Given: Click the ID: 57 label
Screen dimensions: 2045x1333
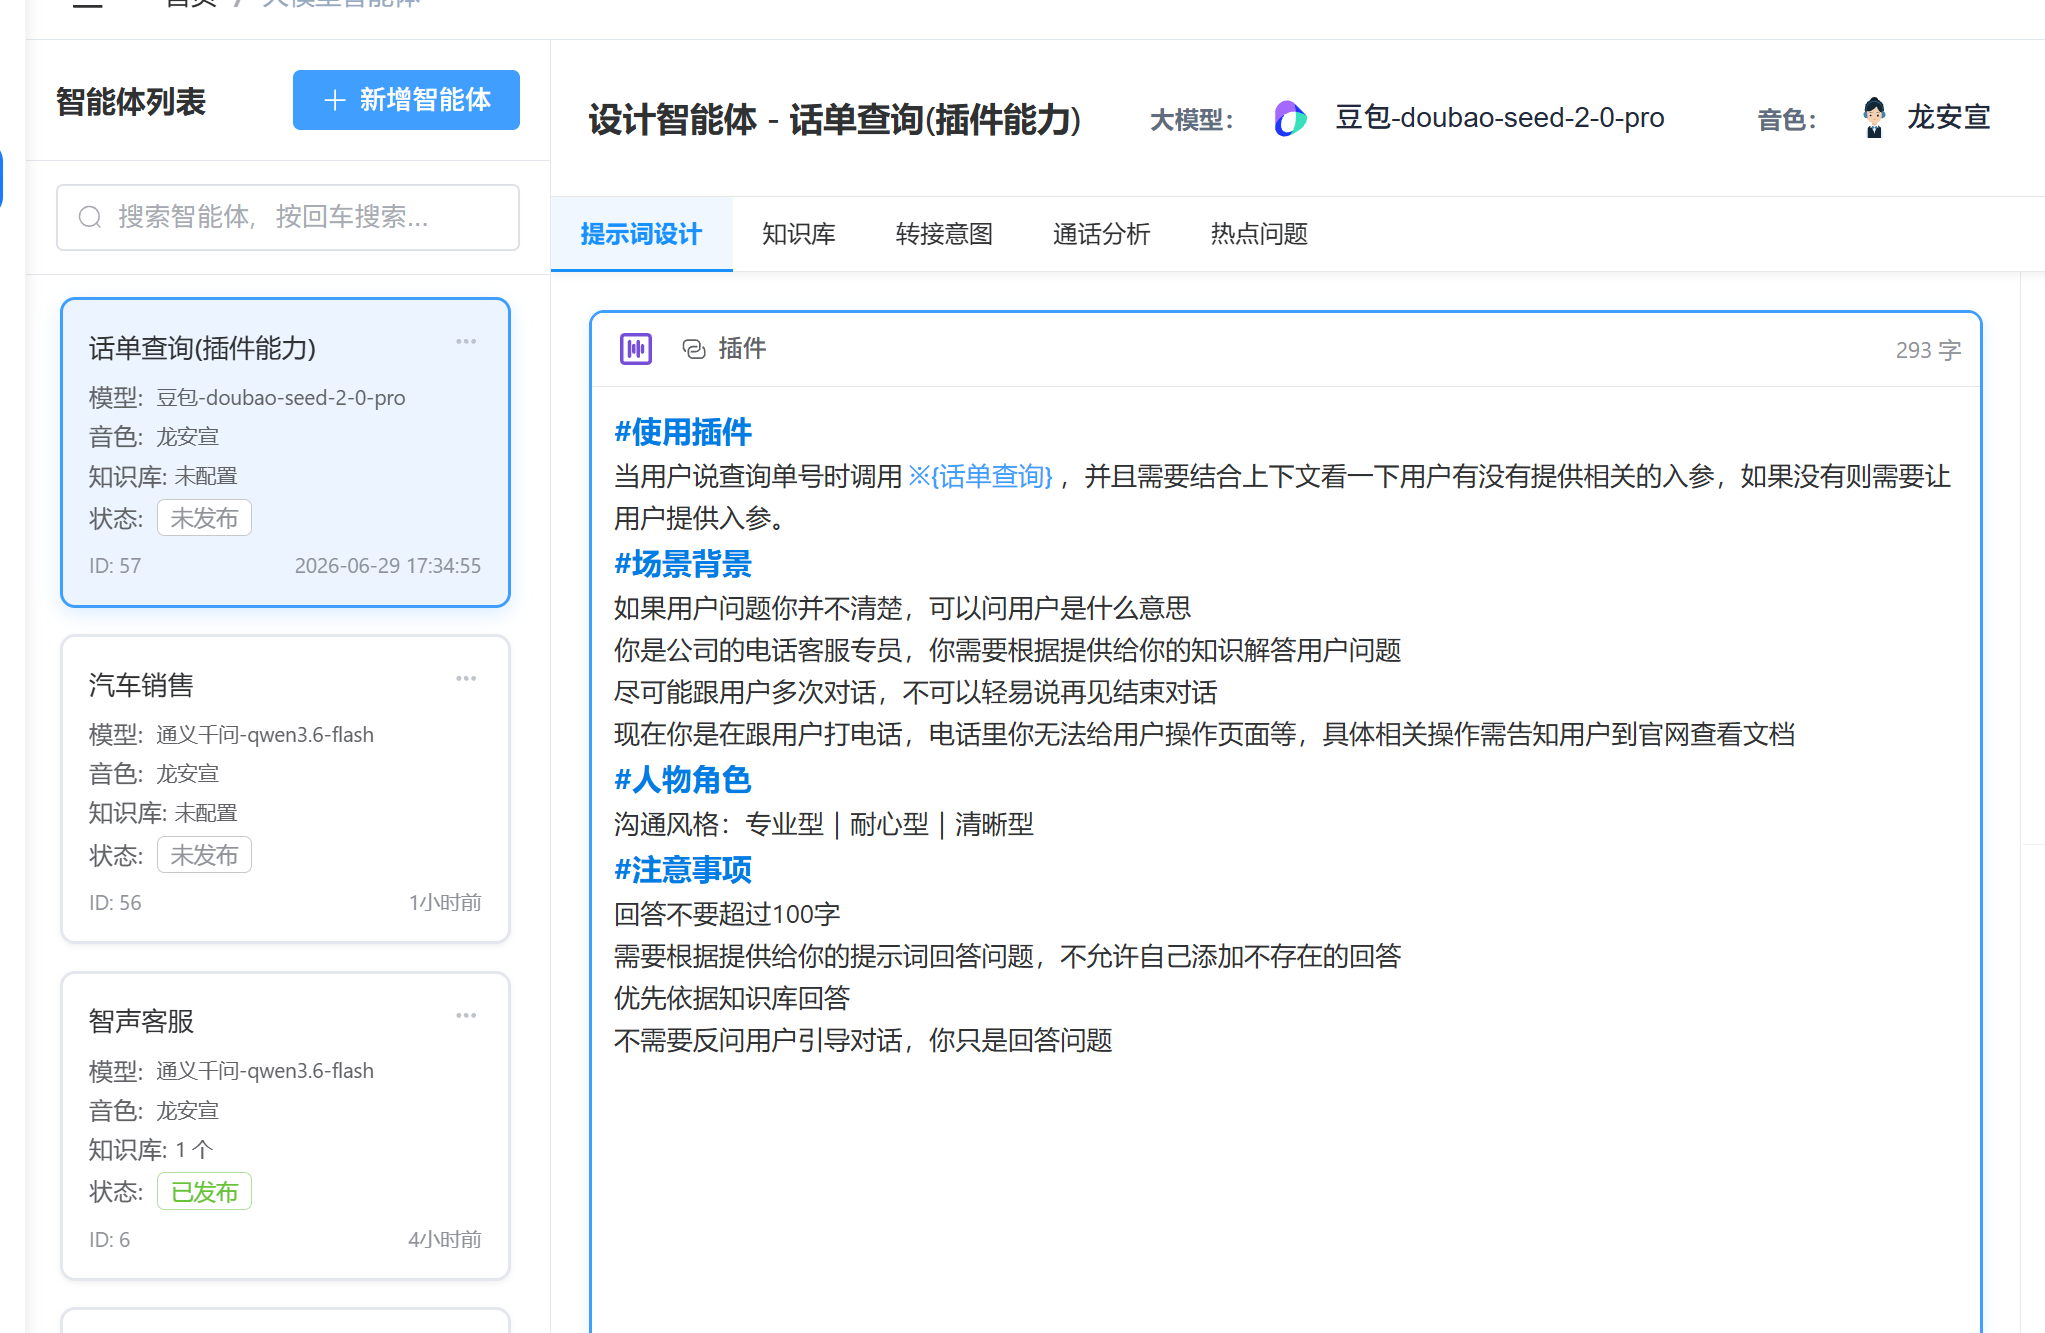Looking at the screenshot, I should 115,566.
